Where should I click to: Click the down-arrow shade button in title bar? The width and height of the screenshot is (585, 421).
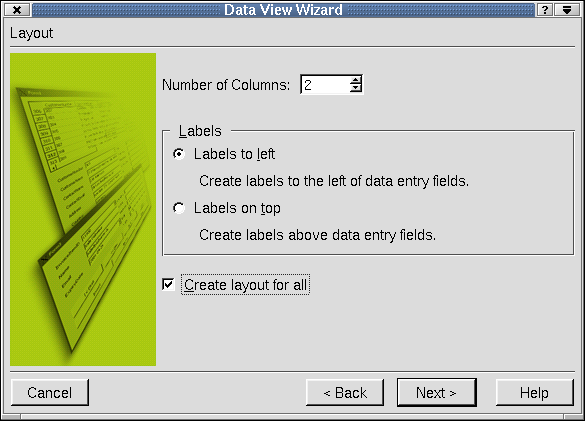(x=567, y=10)
